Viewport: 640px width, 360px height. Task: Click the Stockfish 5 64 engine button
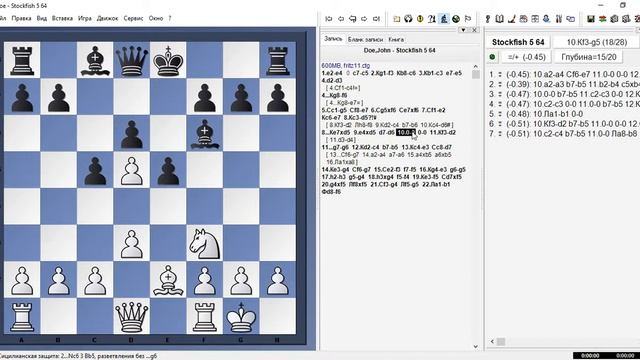click(518, 42)
